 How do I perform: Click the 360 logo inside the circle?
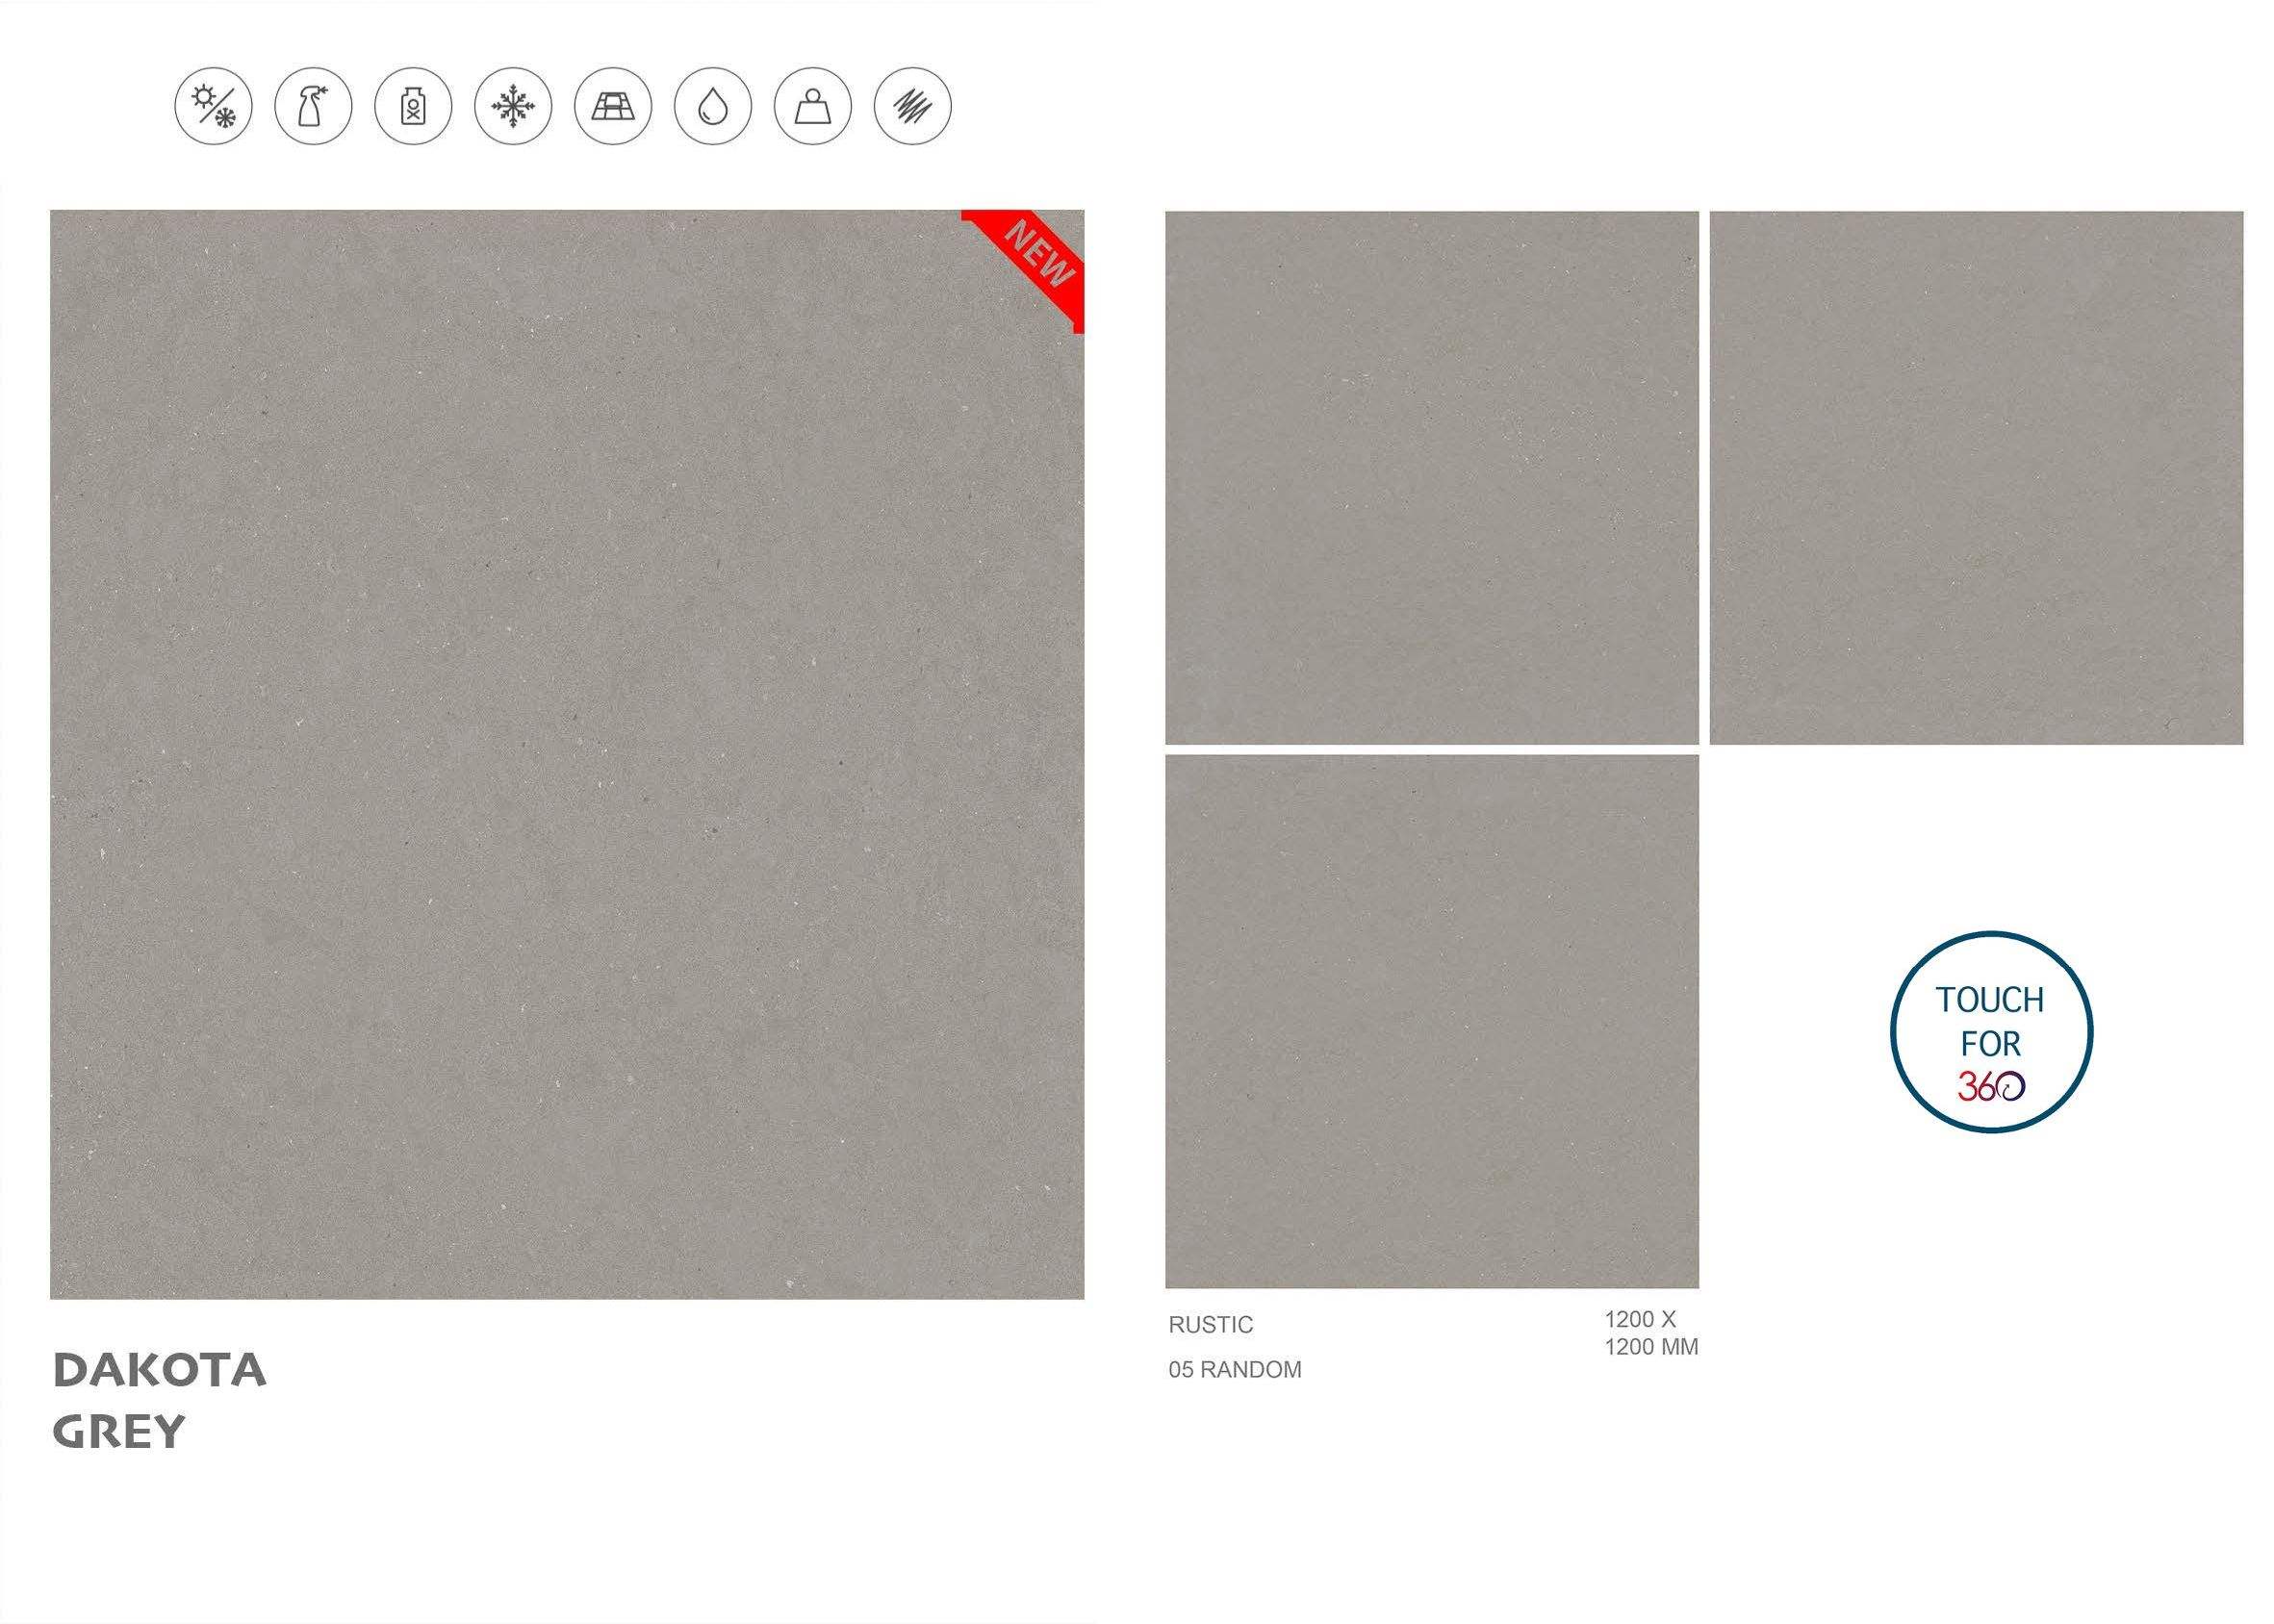[1991, 1086]
